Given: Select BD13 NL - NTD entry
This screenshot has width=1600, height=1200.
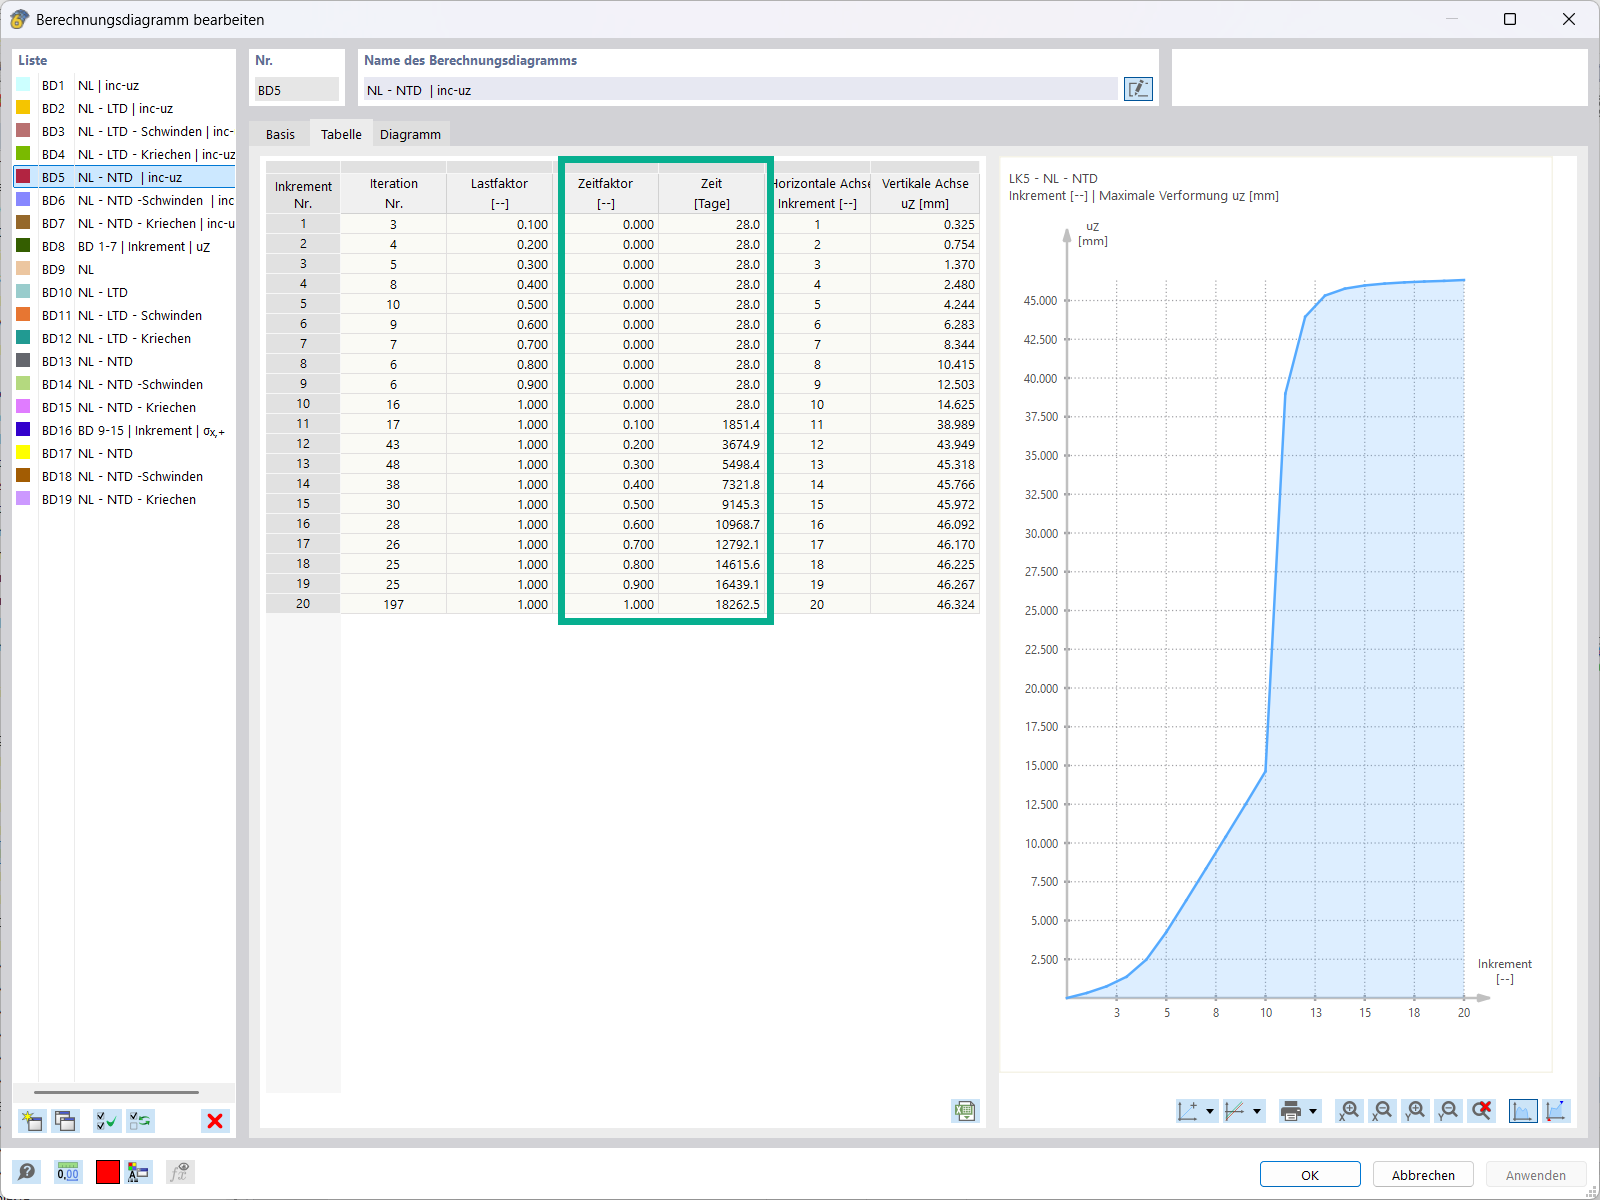Looking at the screenshot, I should pyautogui.click(x=125, y=361).
